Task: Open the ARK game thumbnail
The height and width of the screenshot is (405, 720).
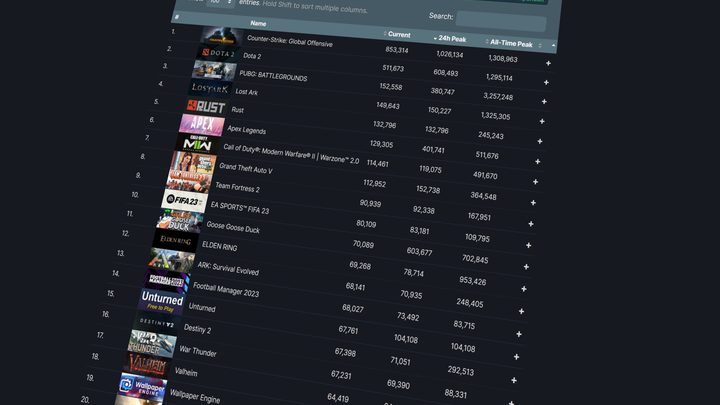Action: click(171, 261)
